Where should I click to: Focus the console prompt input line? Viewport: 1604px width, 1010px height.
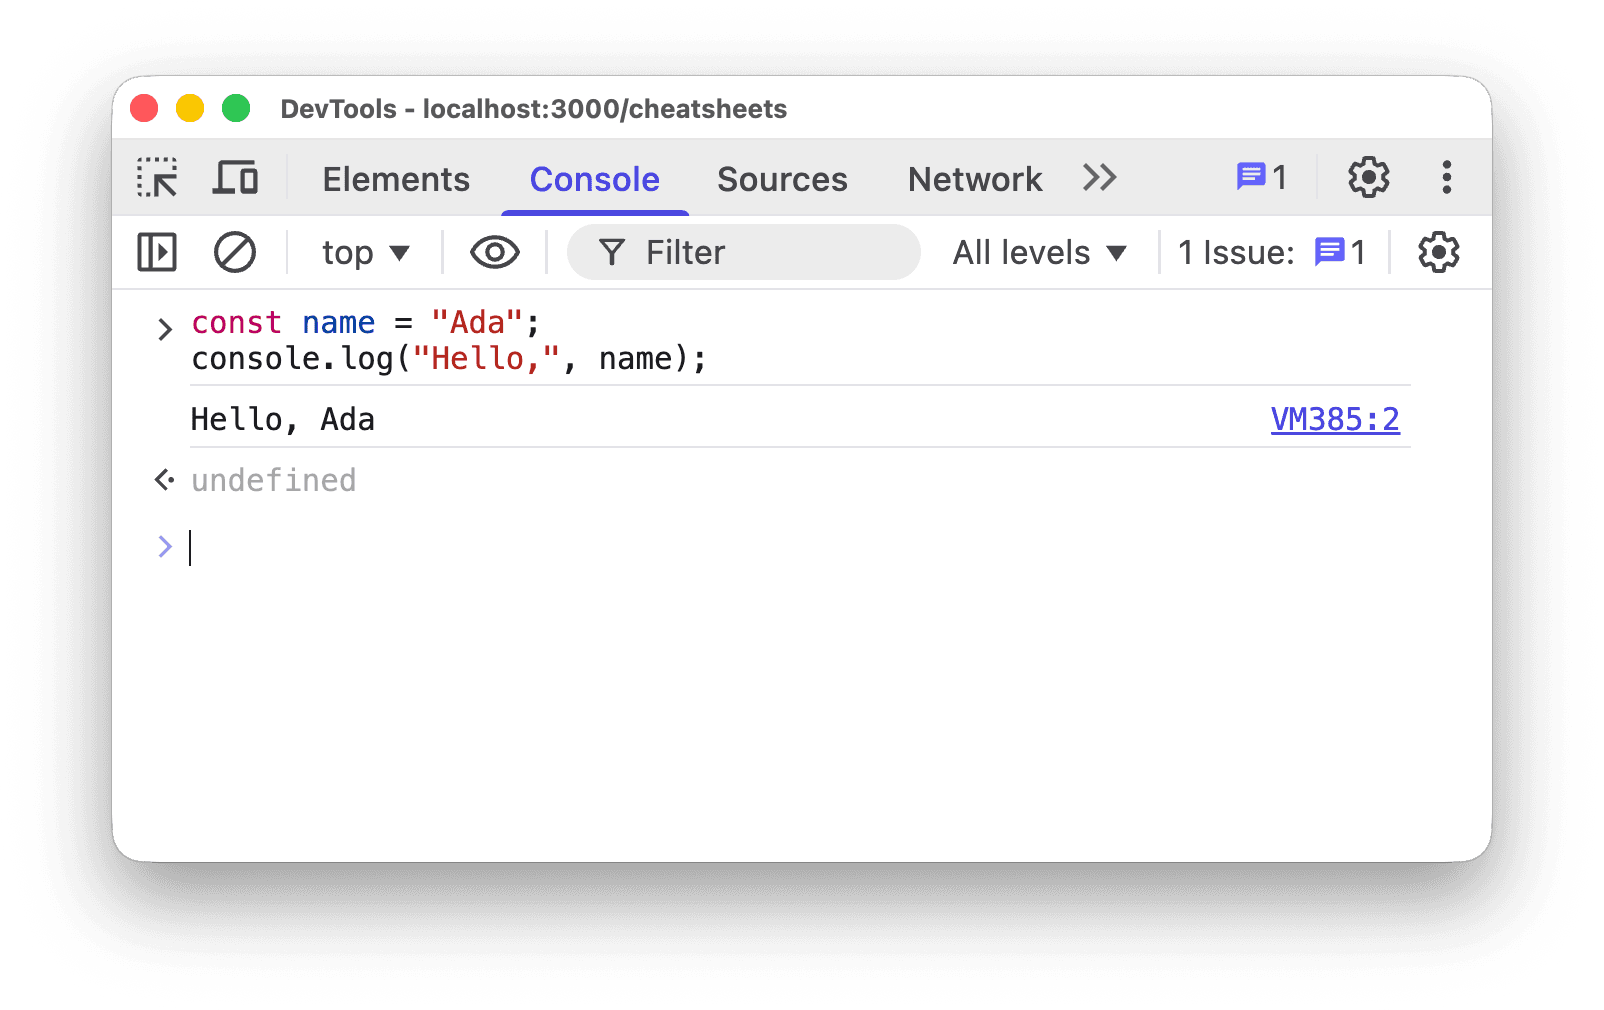[800, 547]
